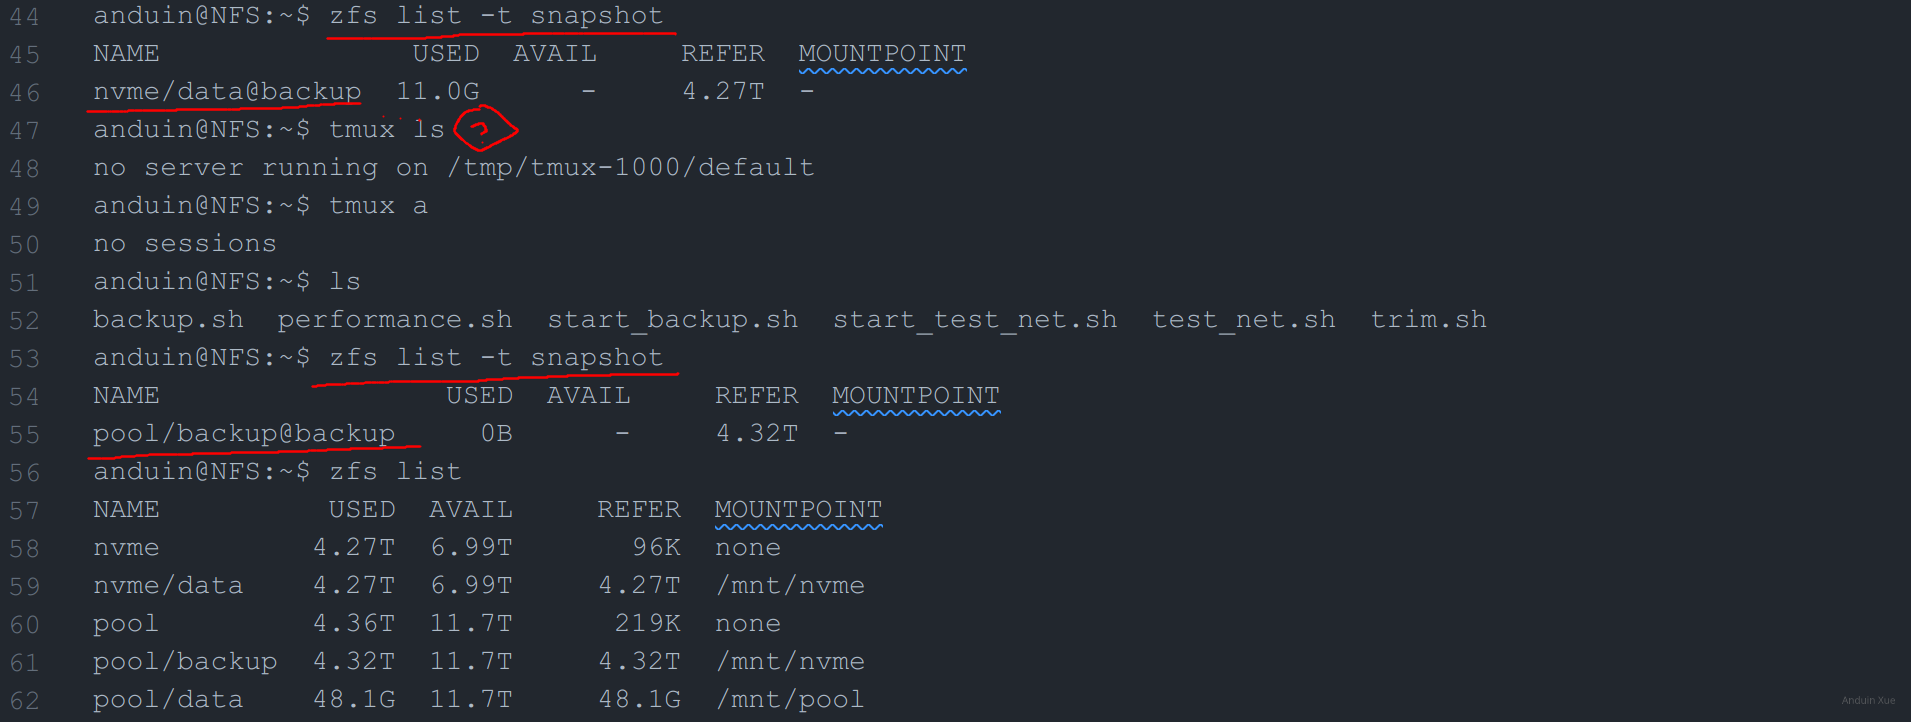Click the /tmp/tmux-1000/default path
1911x722 pixels.
coord(630,167)
